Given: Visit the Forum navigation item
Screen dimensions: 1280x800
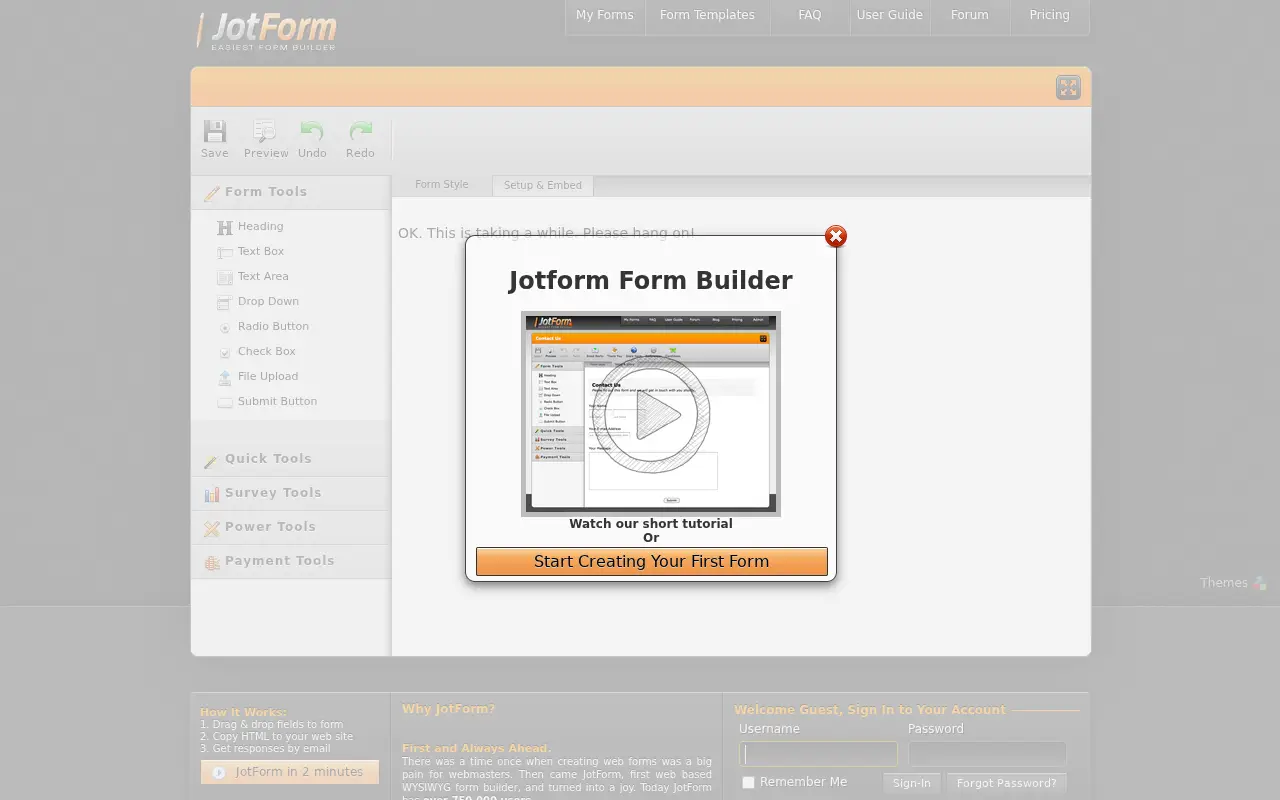Looking at the screenshot, I should 970,16.
